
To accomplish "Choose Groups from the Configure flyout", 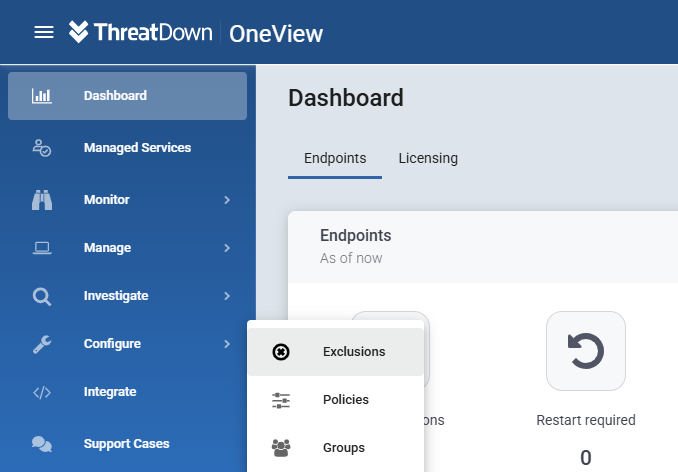I will (x=336, y=448).
